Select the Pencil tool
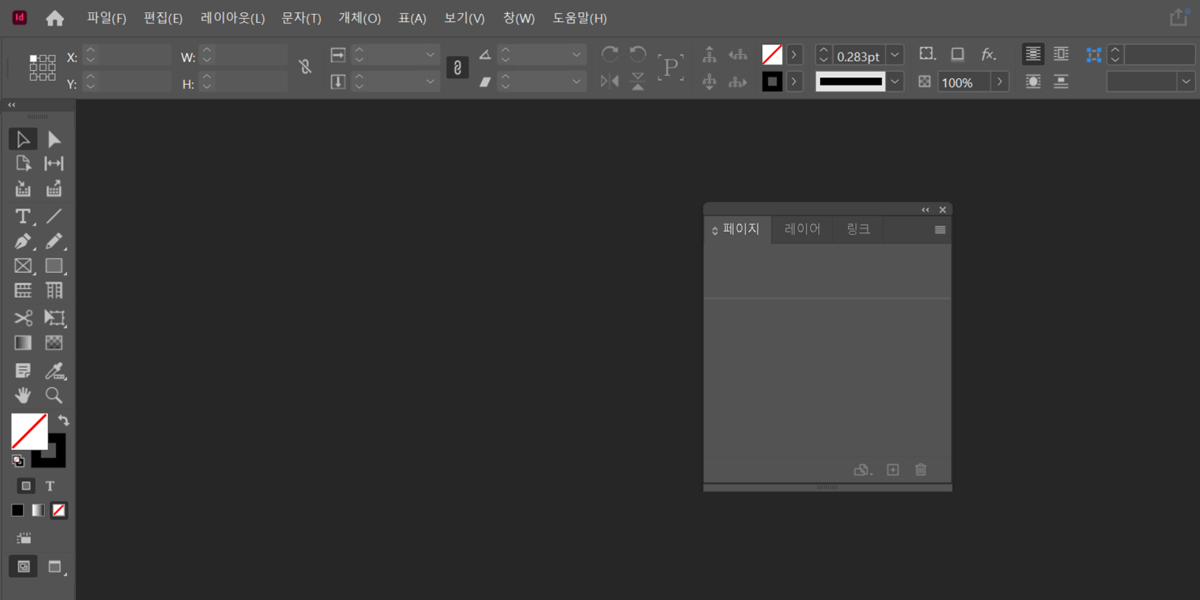The height and width of the screenshot is (600, 1200). point(55,241)
